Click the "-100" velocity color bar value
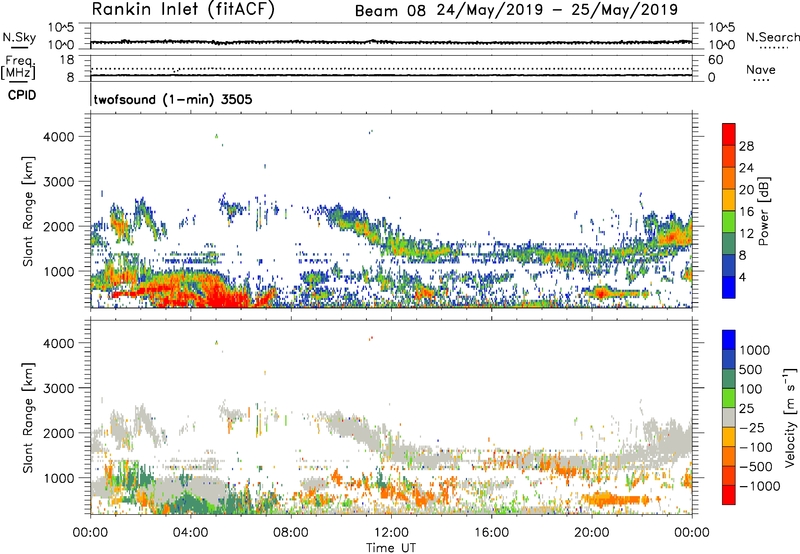The height and width of the screenshot is (554, 800). coord(756,447)
